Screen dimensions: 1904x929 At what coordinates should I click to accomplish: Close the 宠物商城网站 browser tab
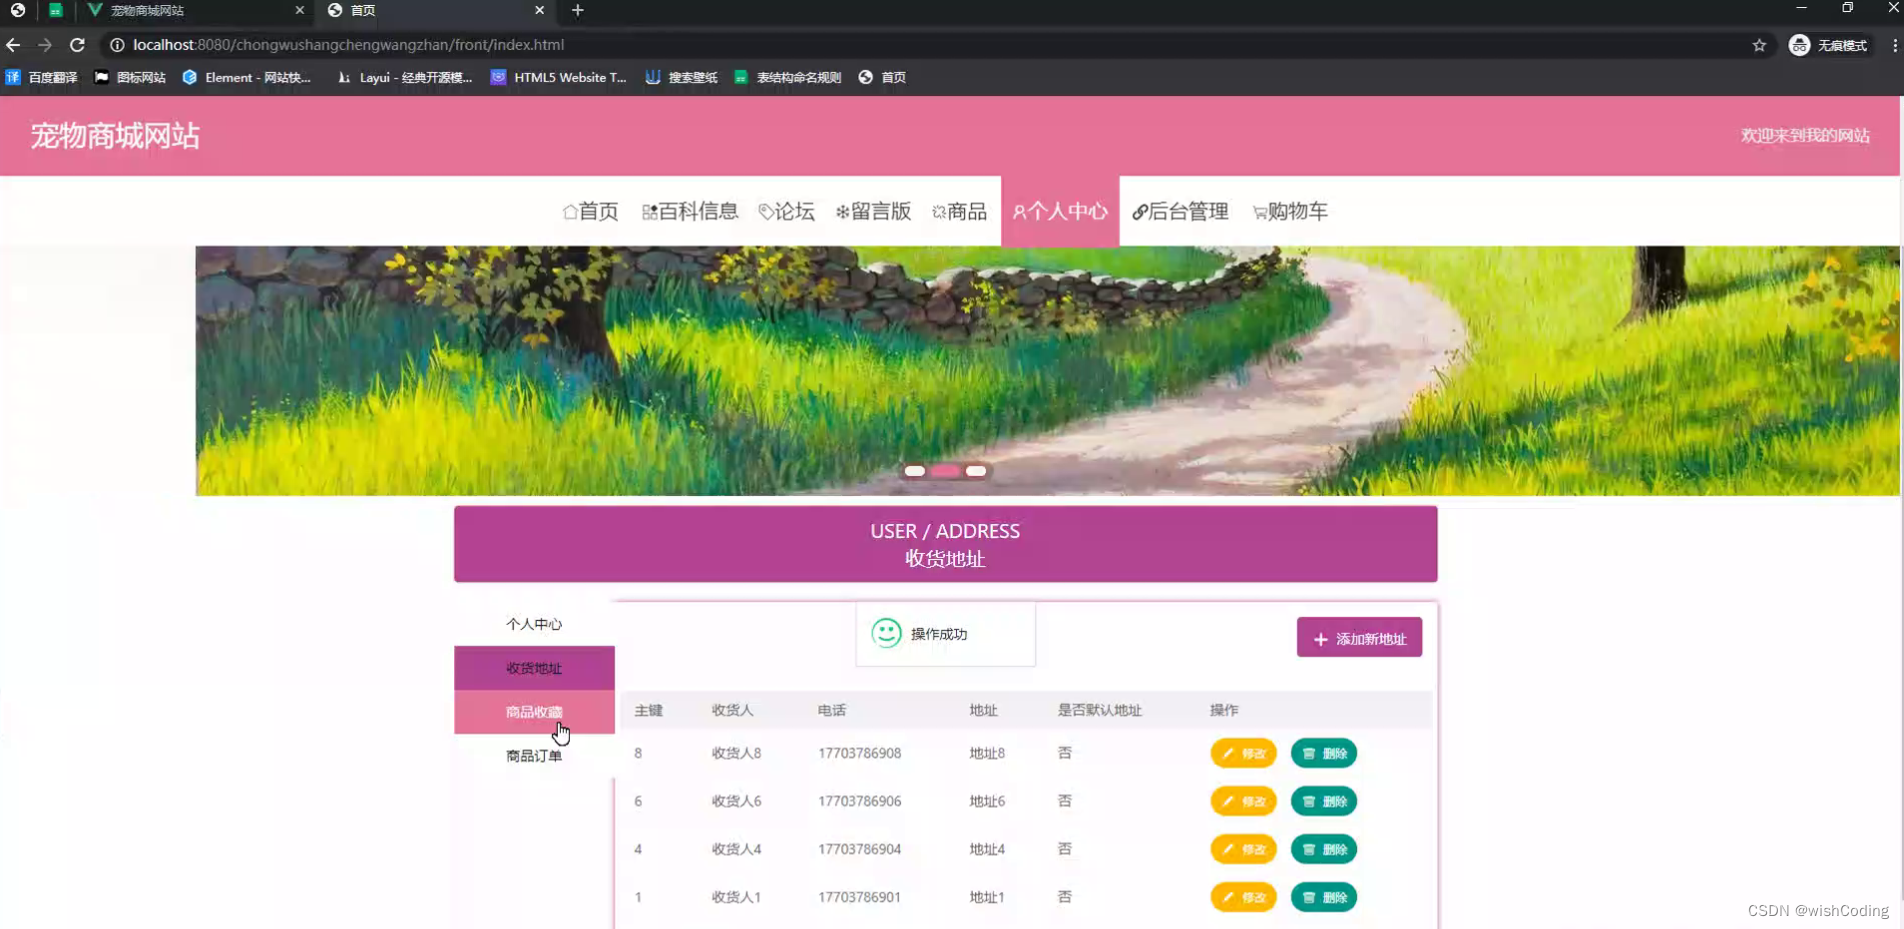pos(299,10)
